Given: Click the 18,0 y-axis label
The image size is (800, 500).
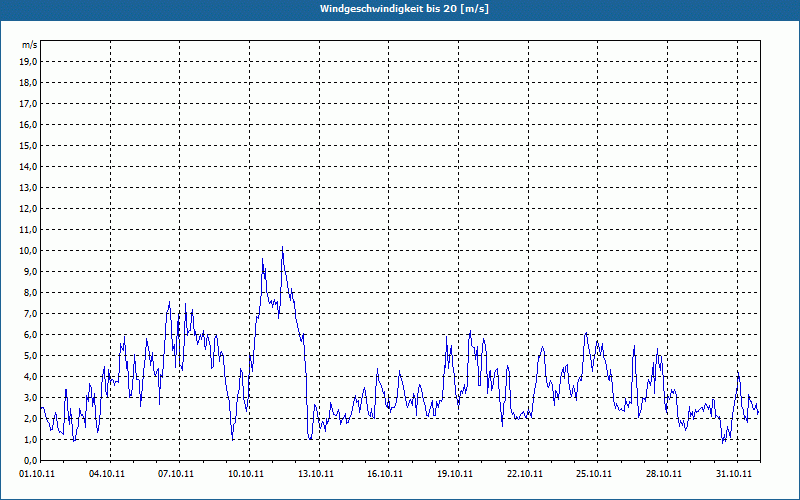Looking at the screenshot, I should coord(28,83).
